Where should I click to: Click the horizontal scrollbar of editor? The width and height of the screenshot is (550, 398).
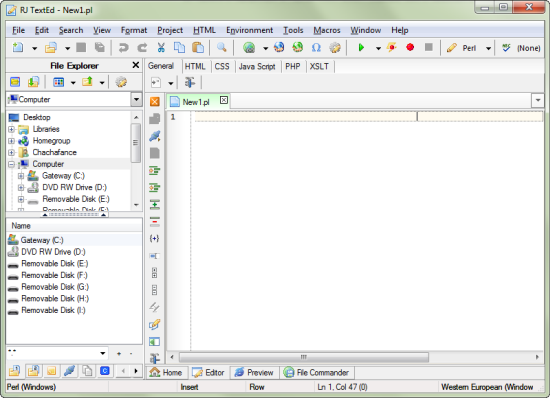[x=303, y=357]
